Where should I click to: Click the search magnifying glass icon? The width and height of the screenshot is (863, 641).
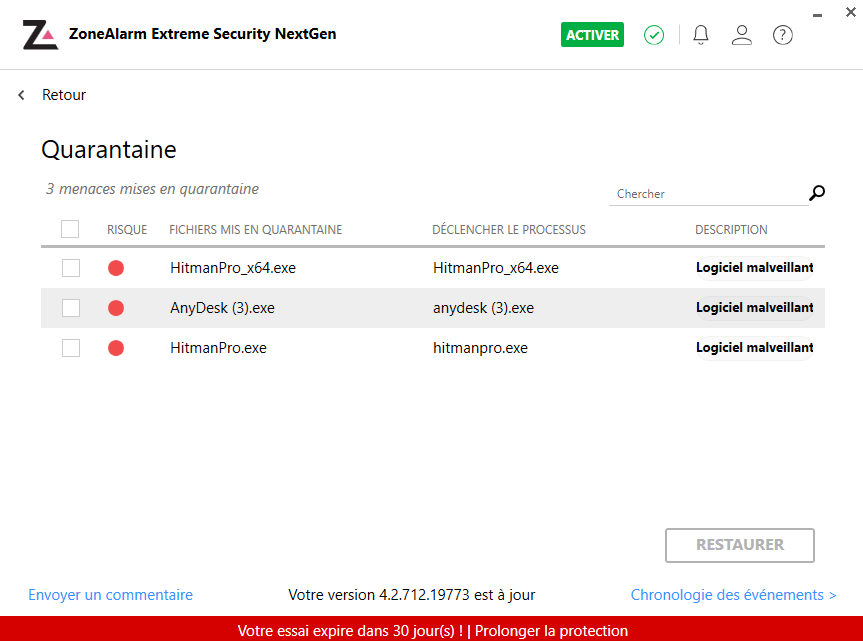pyautogui.click(x=817, y=193)
